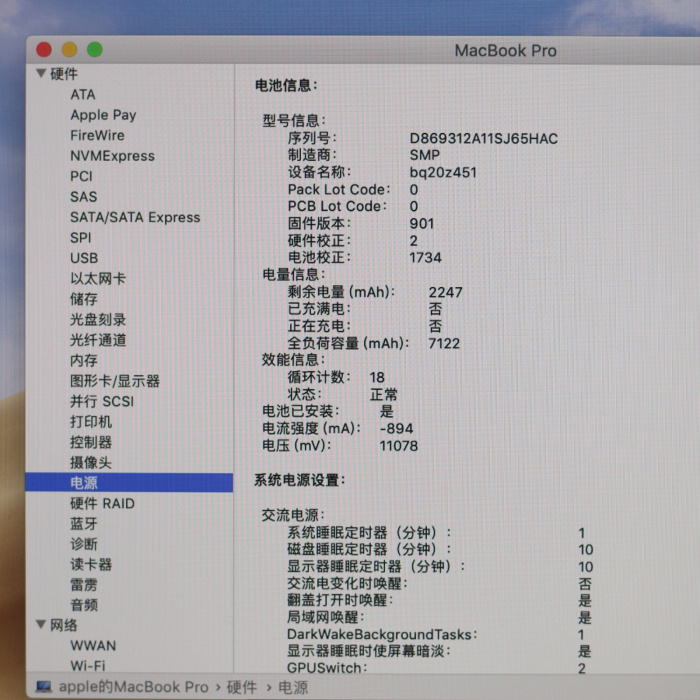The image size is (700, 700).
Task: Click the PCB Lot Code label
Action: (x=337, y=206)
